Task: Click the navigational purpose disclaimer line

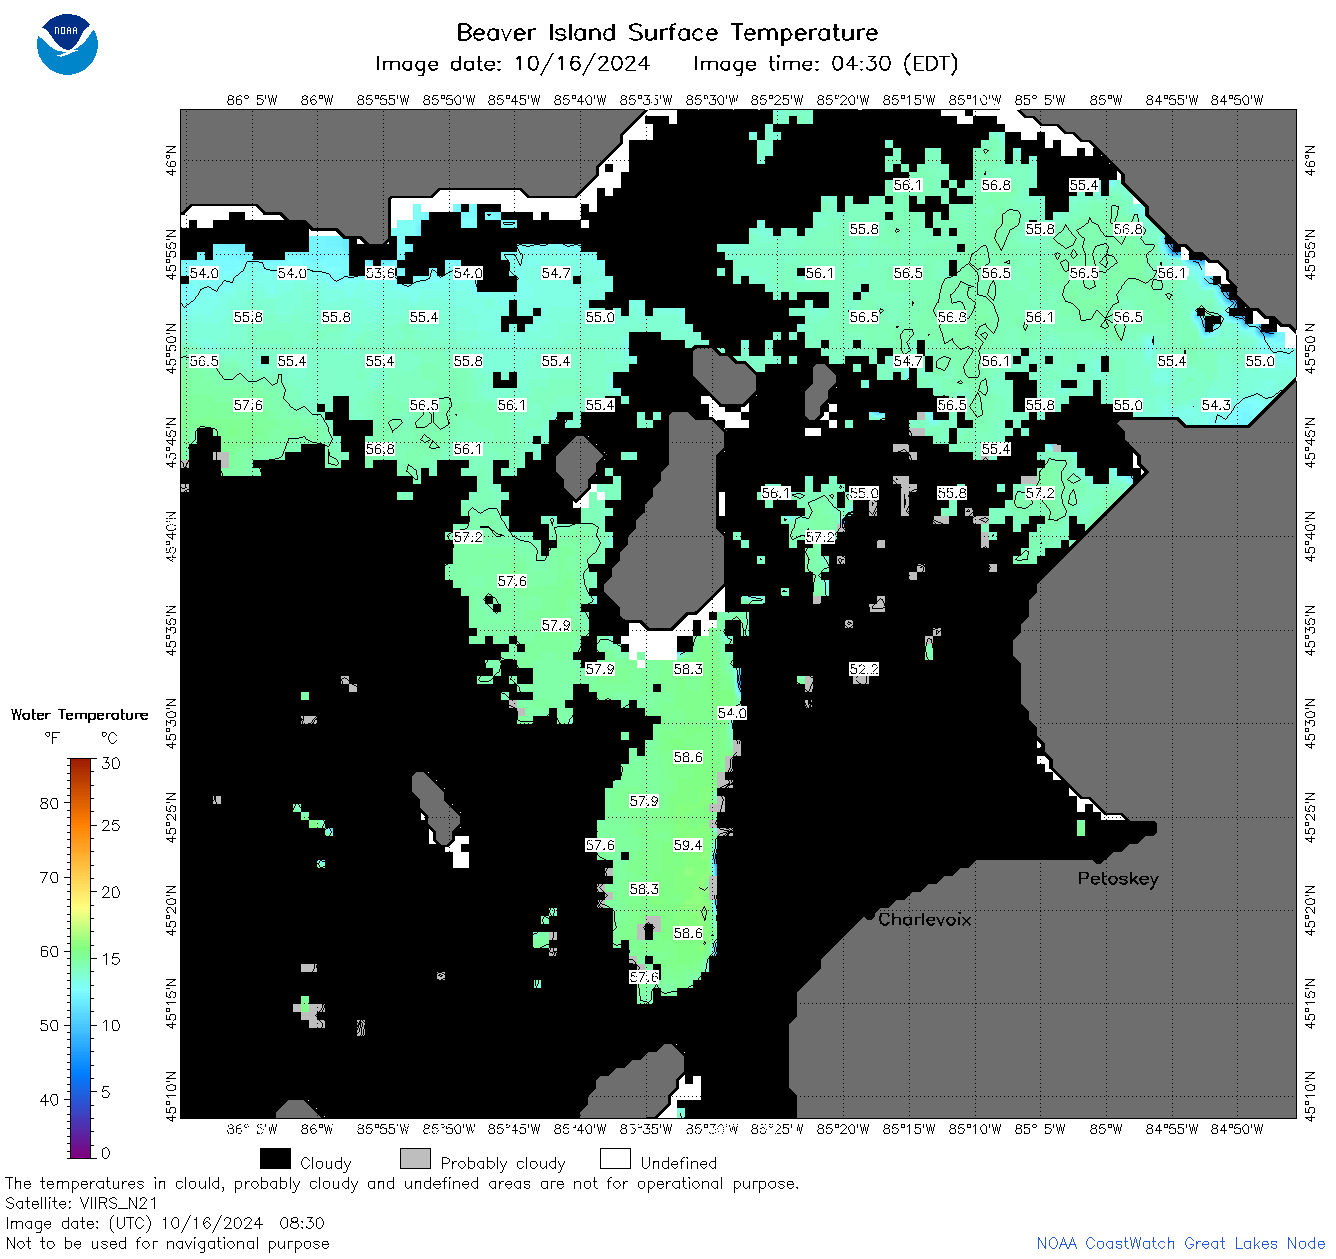Action: point(167,1243)
